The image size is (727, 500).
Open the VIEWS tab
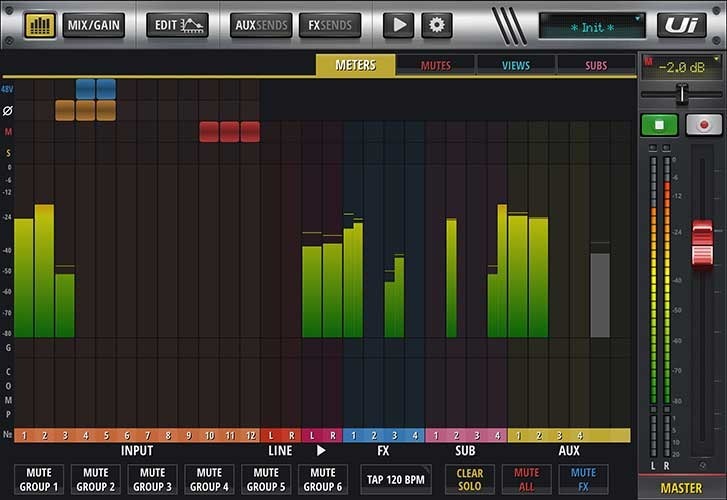[516, 66]
